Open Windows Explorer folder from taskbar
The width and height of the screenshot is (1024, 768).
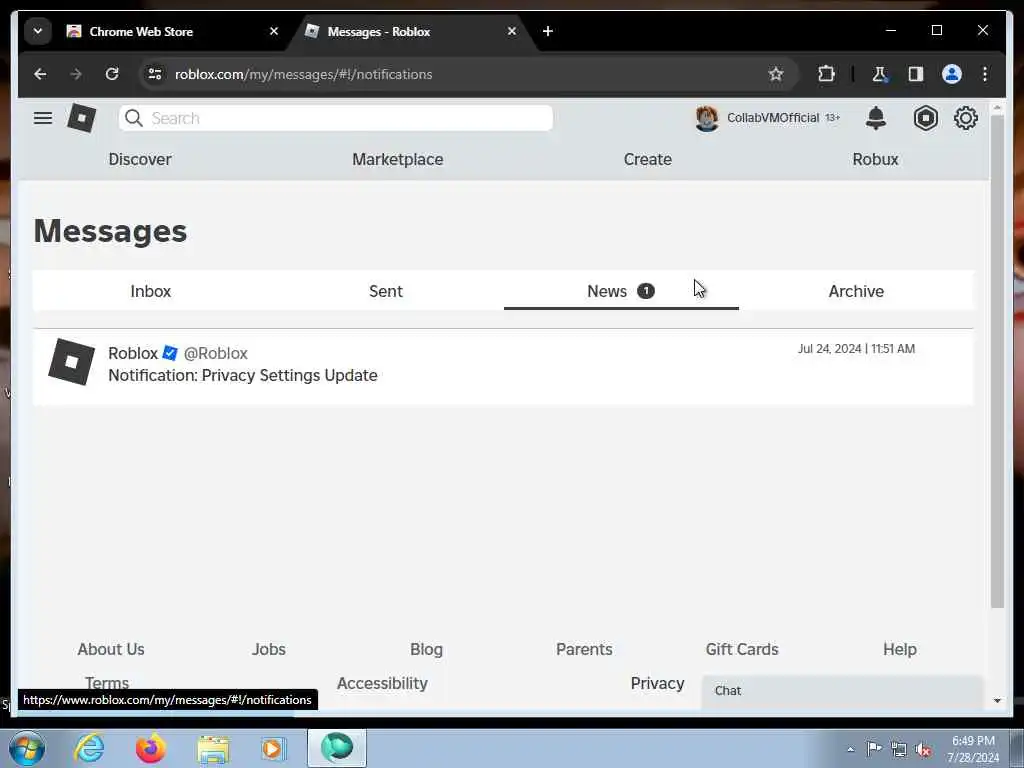(213, 750)
